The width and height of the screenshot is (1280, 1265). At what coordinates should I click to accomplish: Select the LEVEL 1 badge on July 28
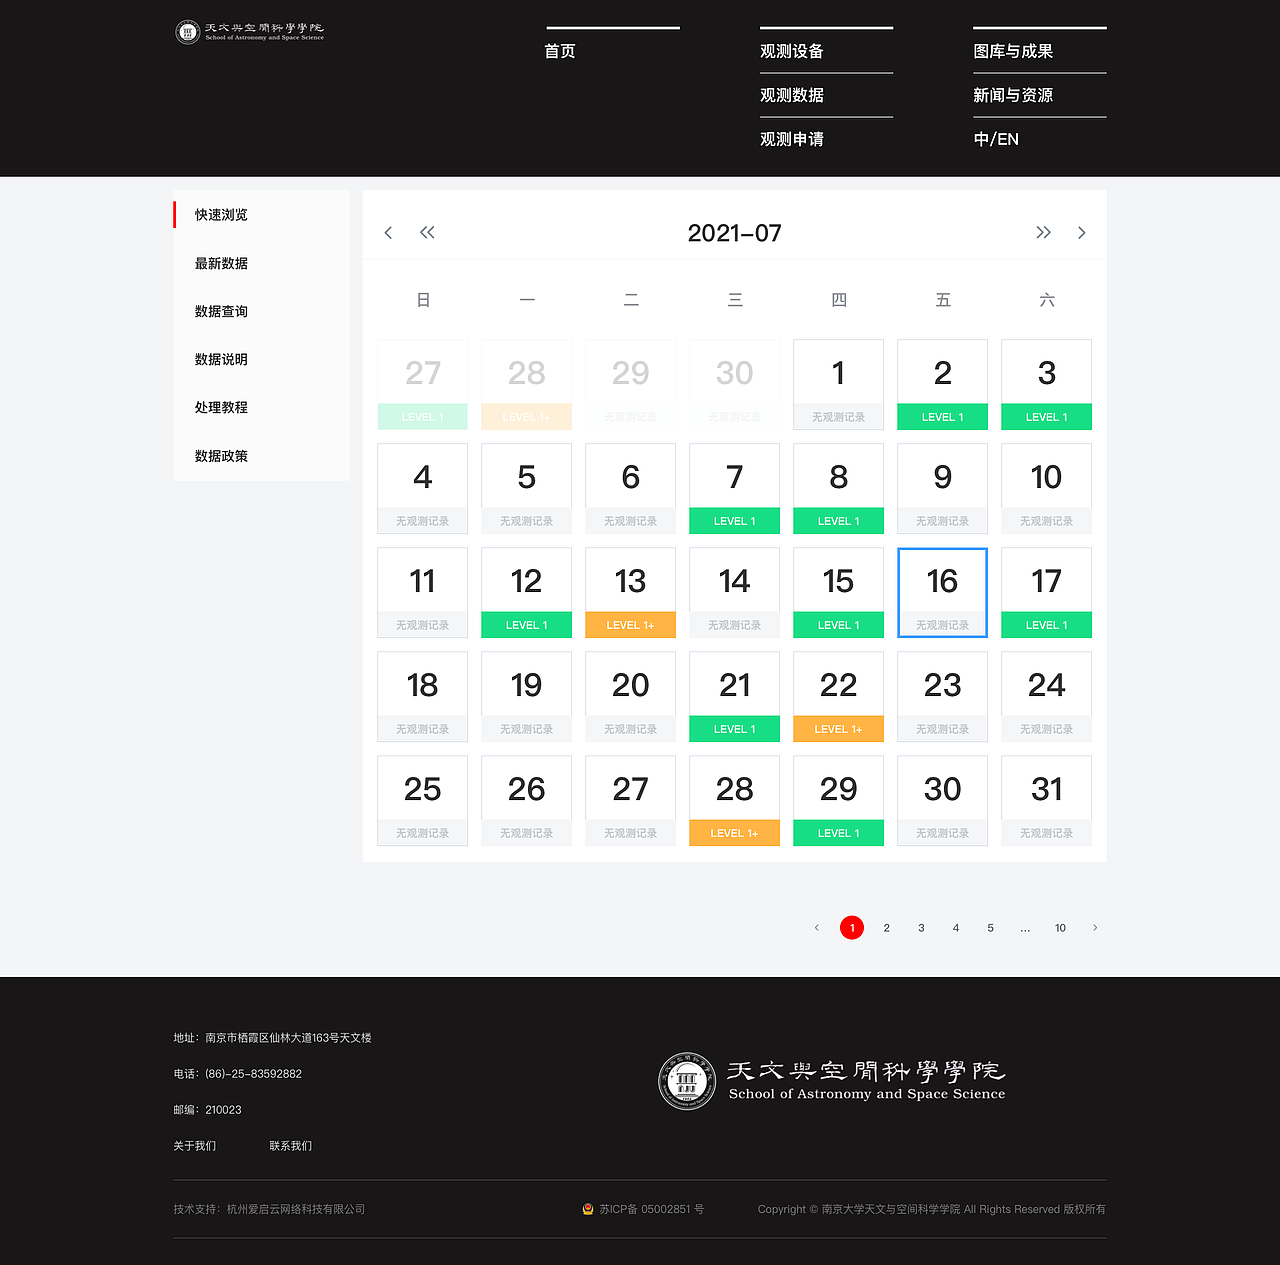[734, 832]
